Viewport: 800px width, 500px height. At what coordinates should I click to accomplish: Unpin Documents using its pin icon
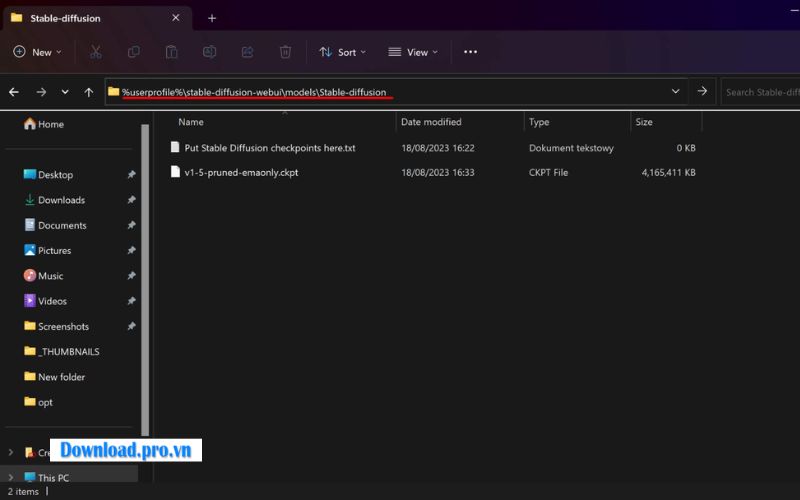(x=131, y=225)
